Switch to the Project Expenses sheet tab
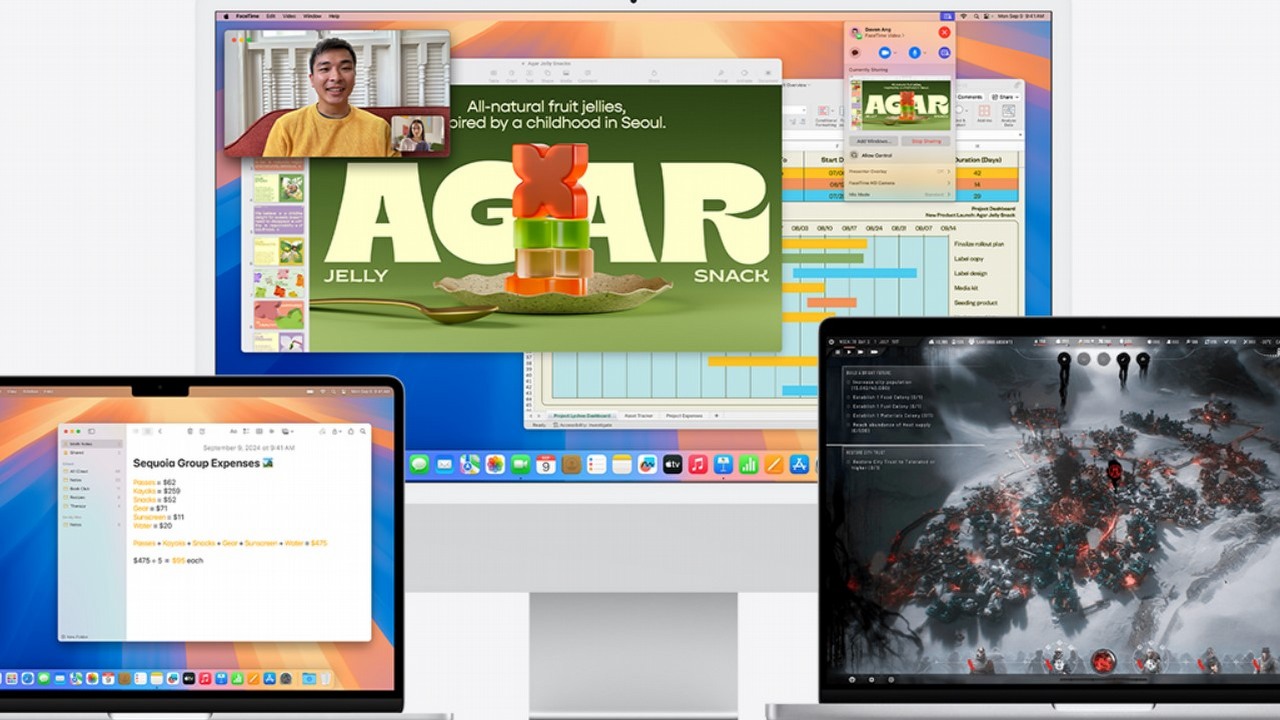1280x720 pixels. (x=685, y=415)
